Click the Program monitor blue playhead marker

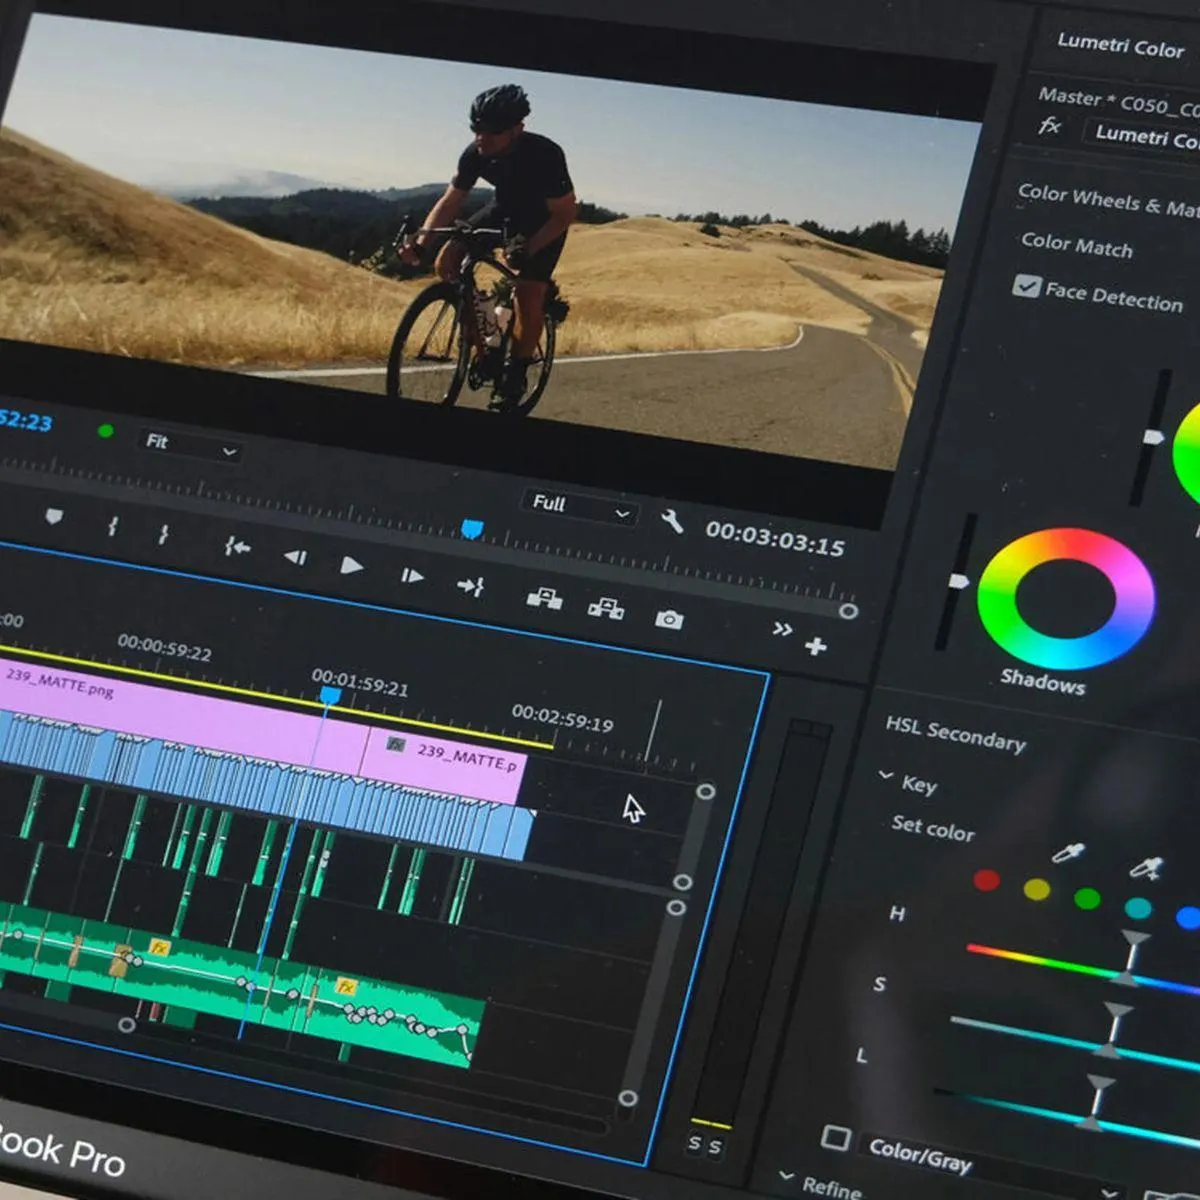coord(472,529)
